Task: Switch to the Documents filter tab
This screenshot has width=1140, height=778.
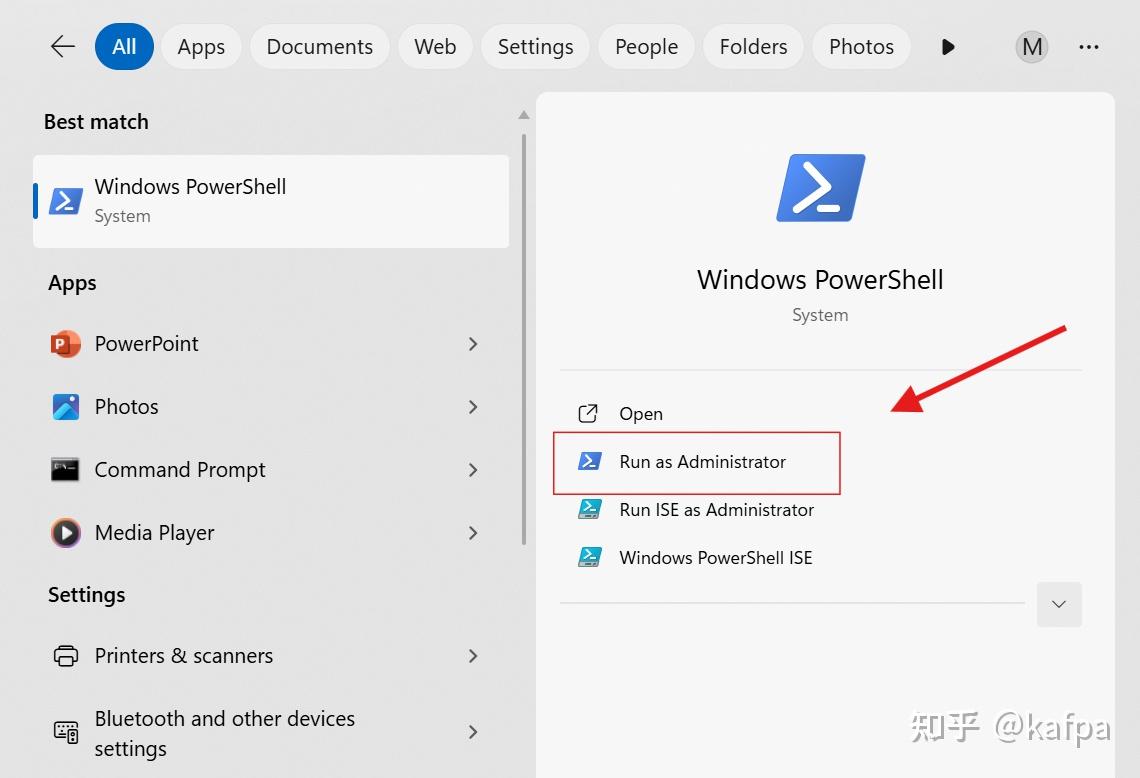Action: [x=319, y=46]
